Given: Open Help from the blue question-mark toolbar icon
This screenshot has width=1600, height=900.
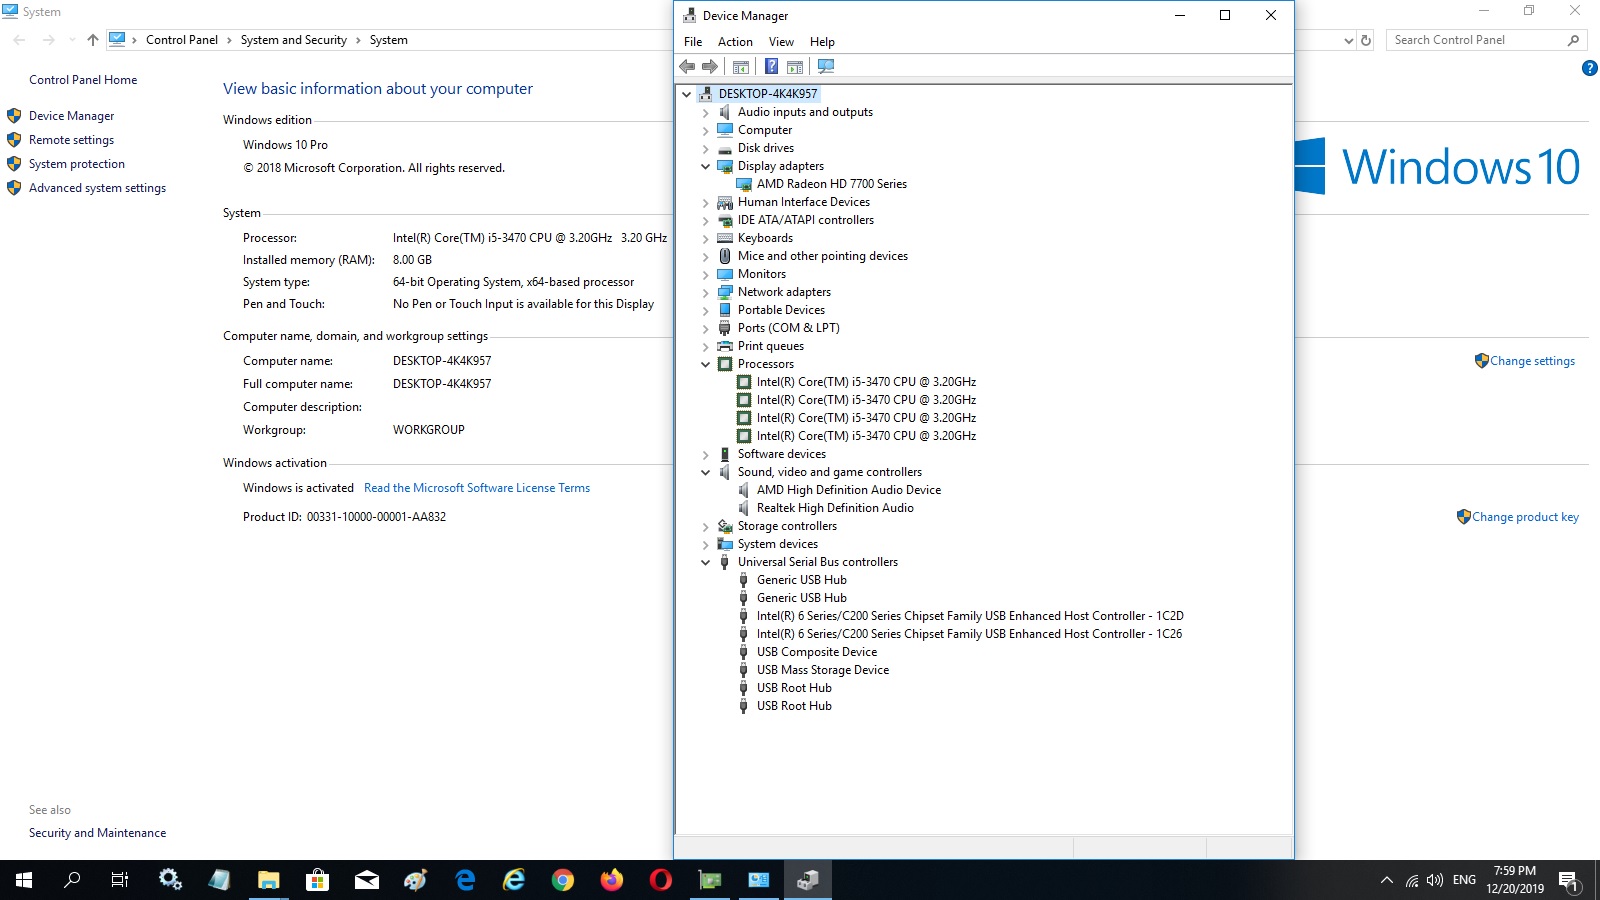Looking at the screenshot, I should (771, 67).
